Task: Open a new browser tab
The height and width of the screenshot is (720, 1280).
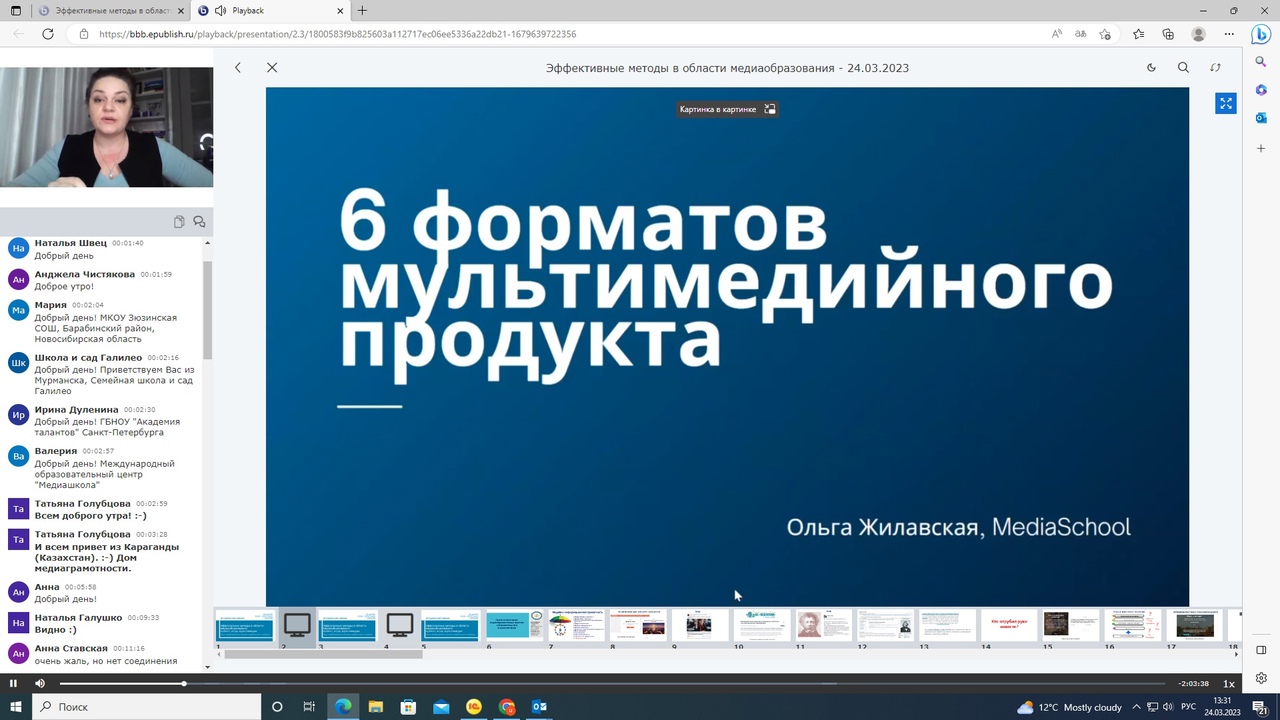Action: [362, 11]
